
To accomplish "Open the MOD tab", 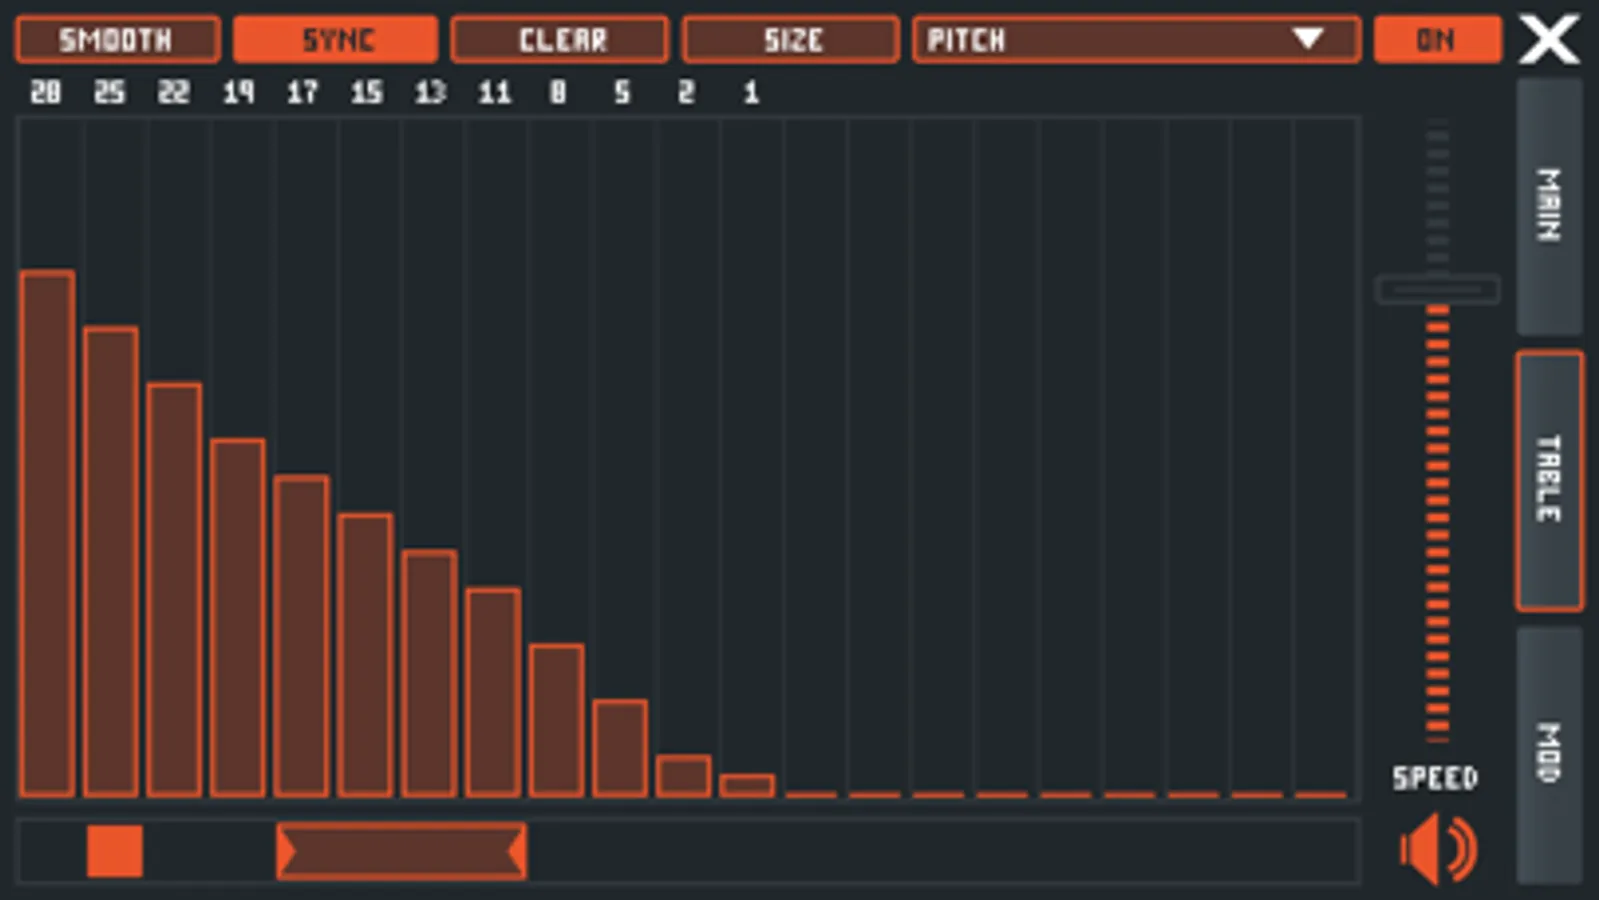I will click(x=1549, y=755).
